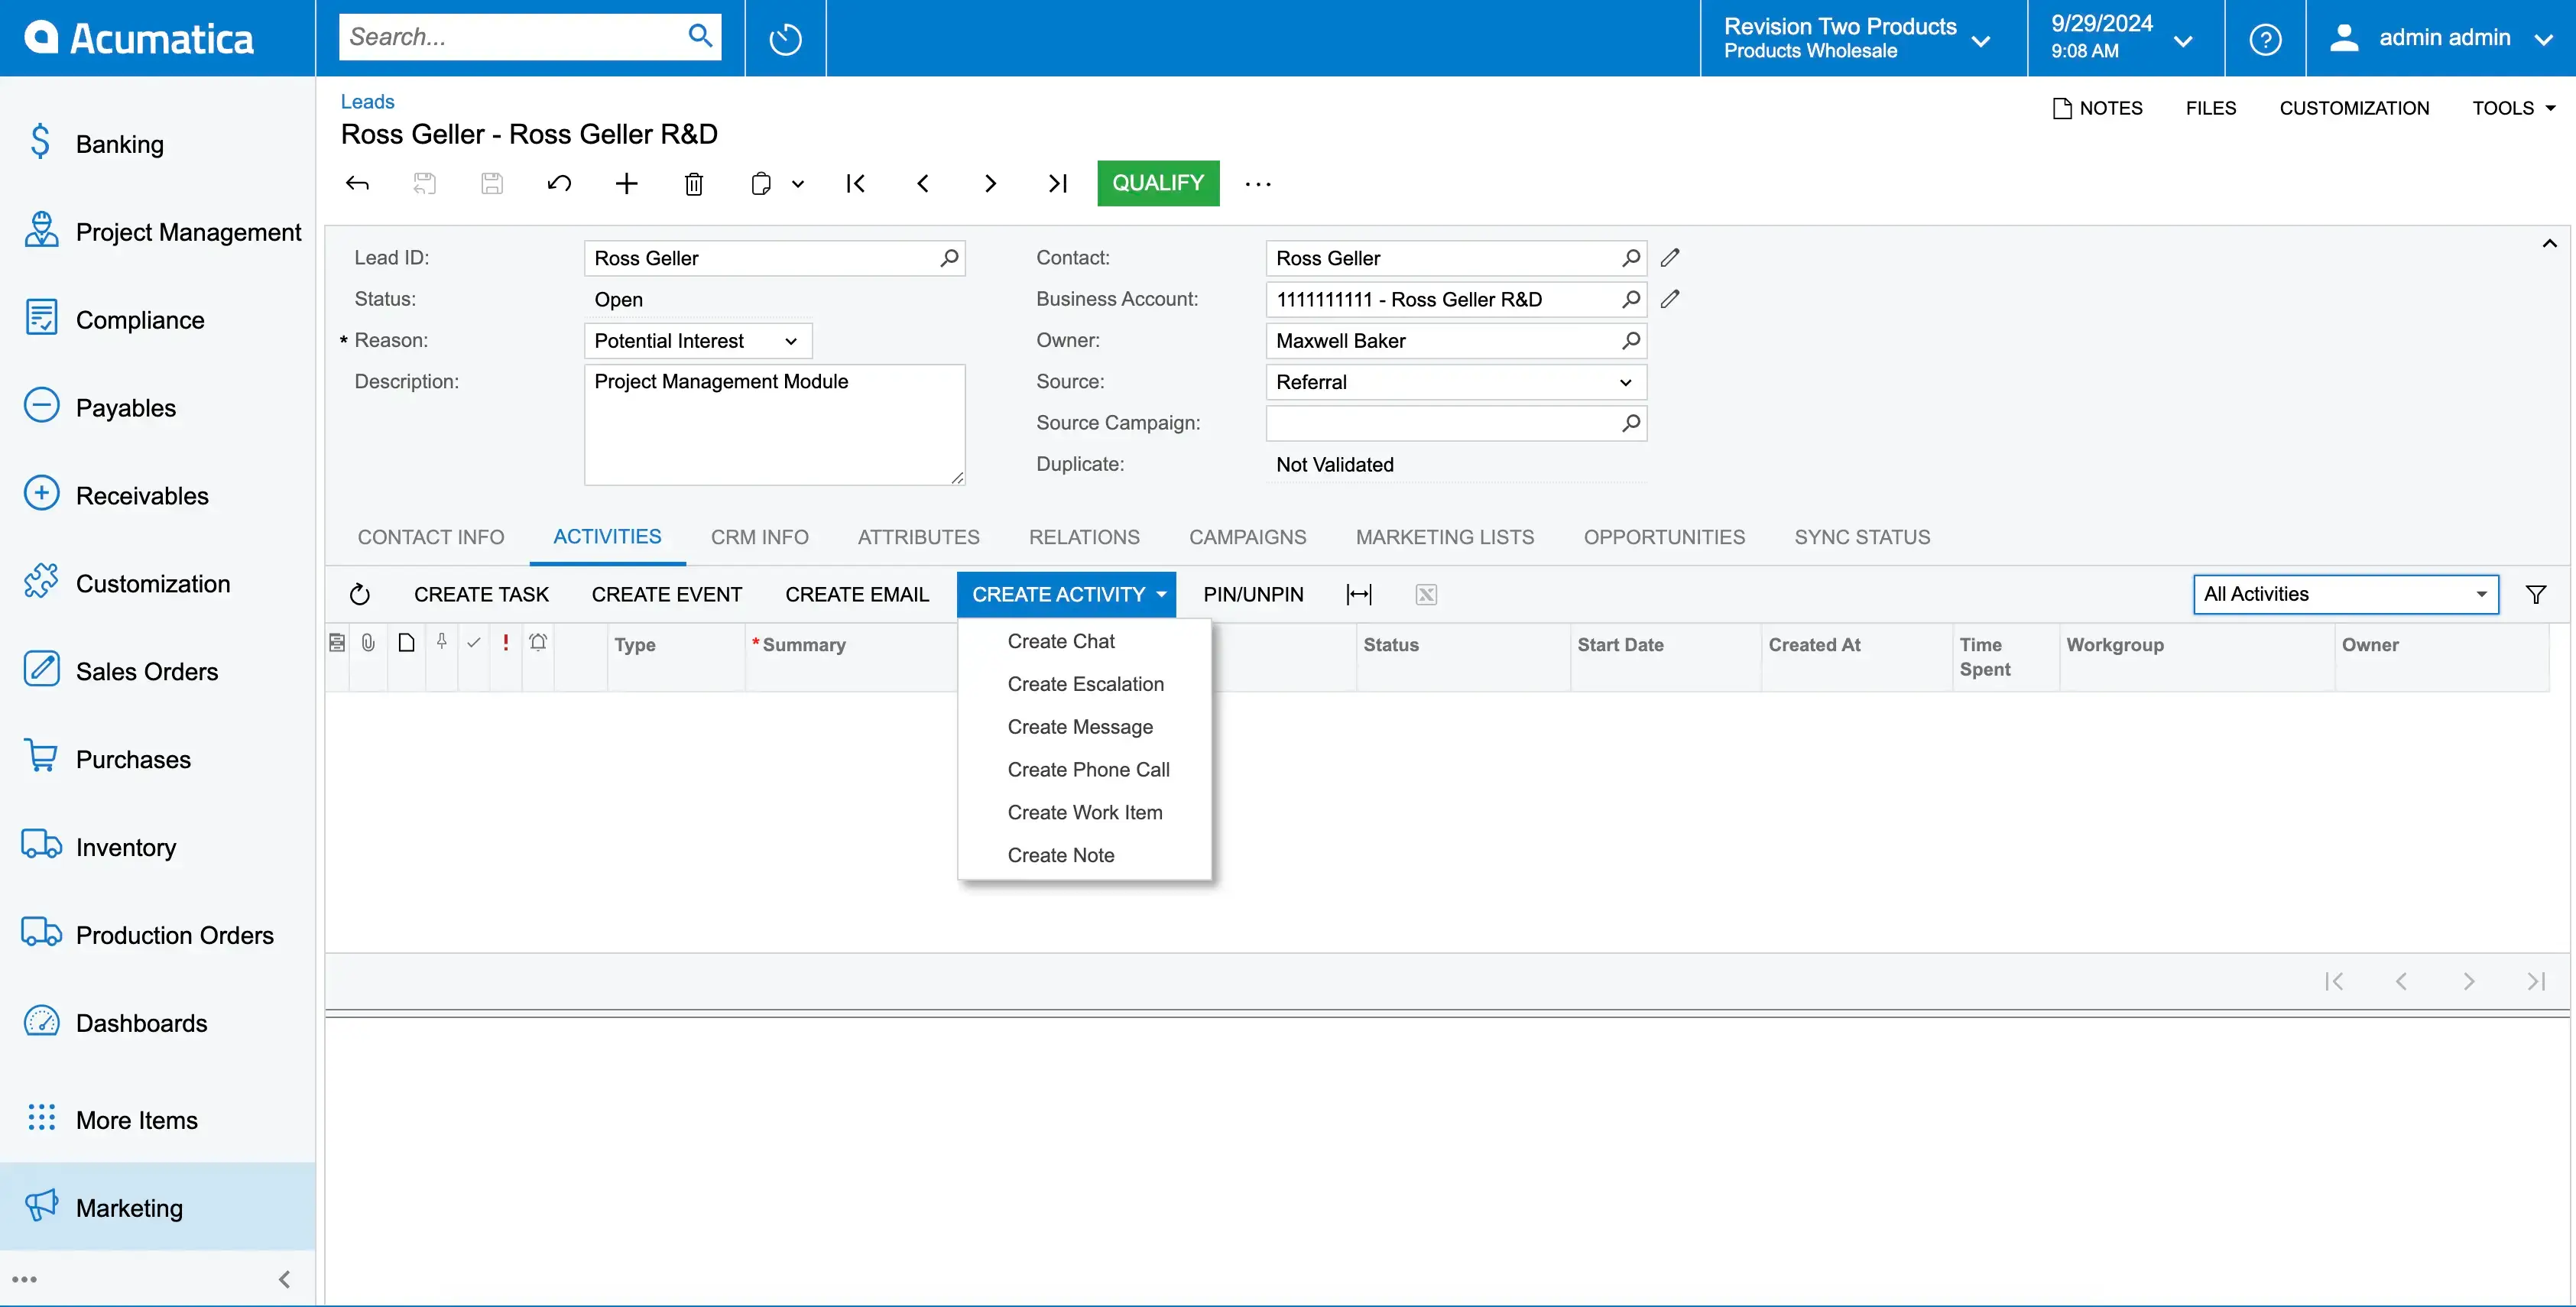Image resolution: width=2576 pixels, height=1307 pixels.
Task: Select Create Phone Call activity option
Action: tap(1086, 768)
